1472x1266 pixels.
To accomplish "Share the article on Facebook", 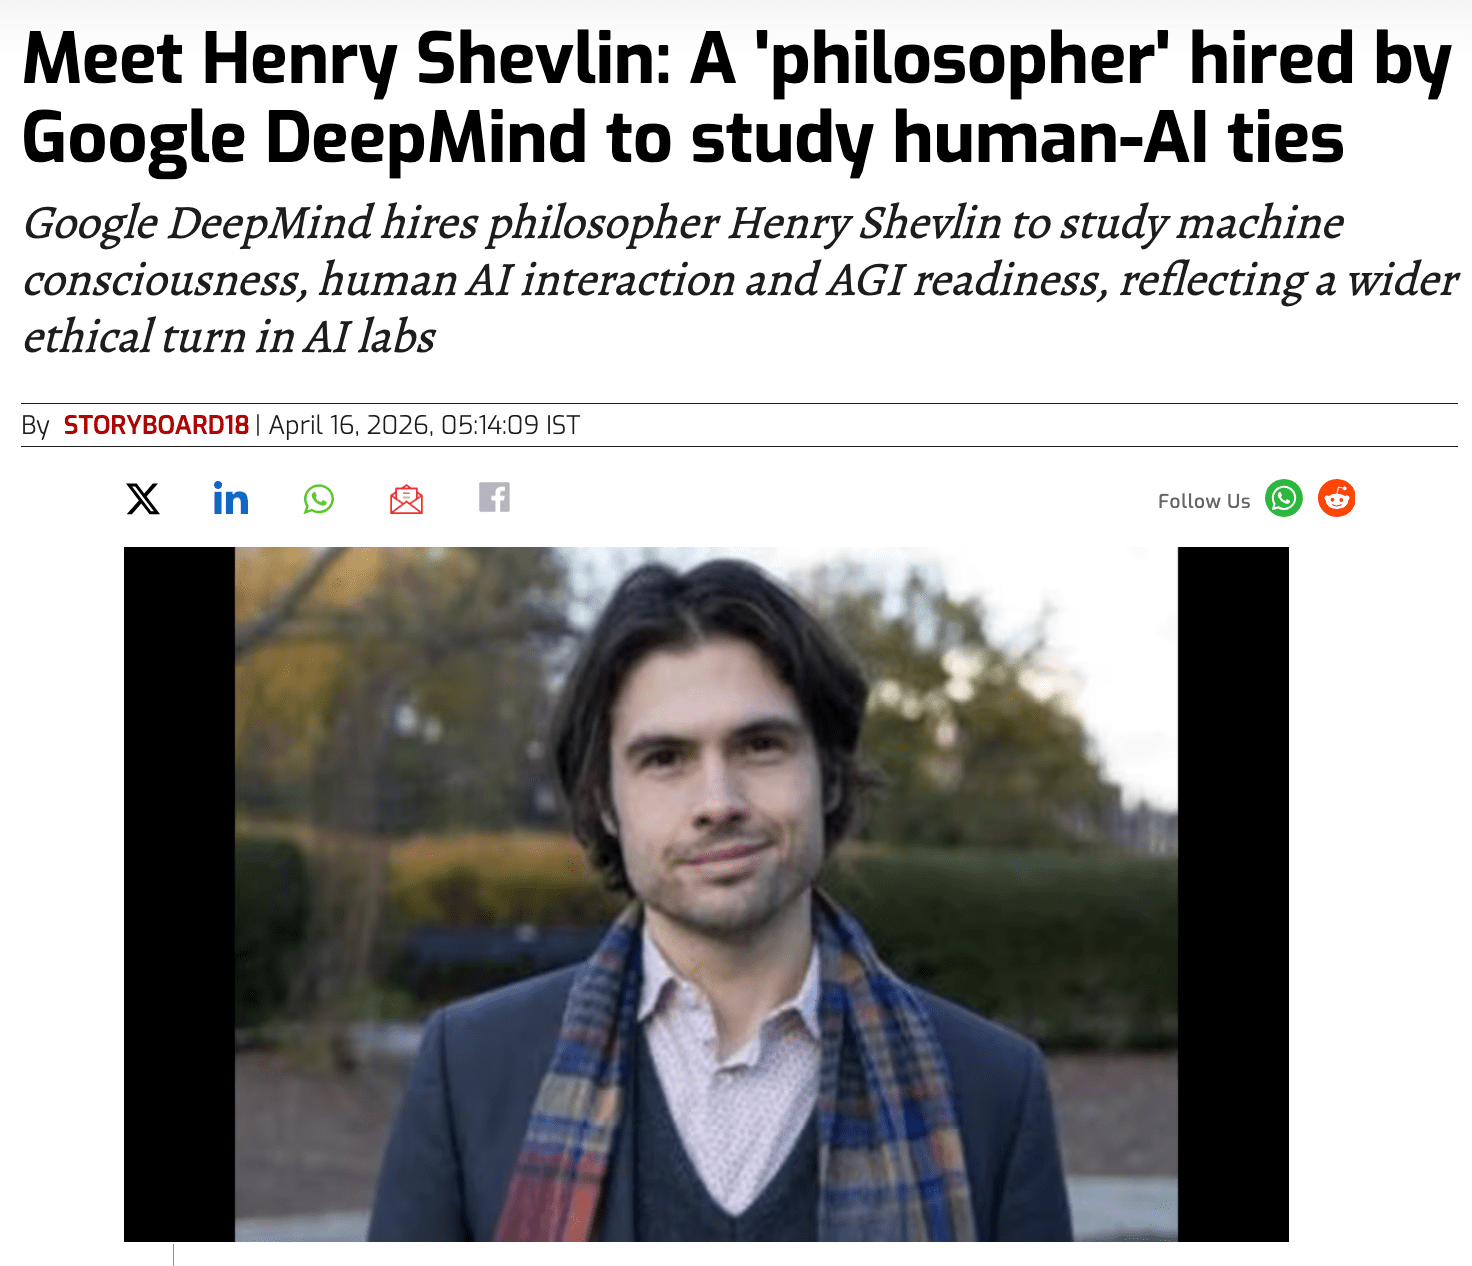I will (x=494, y=497).
